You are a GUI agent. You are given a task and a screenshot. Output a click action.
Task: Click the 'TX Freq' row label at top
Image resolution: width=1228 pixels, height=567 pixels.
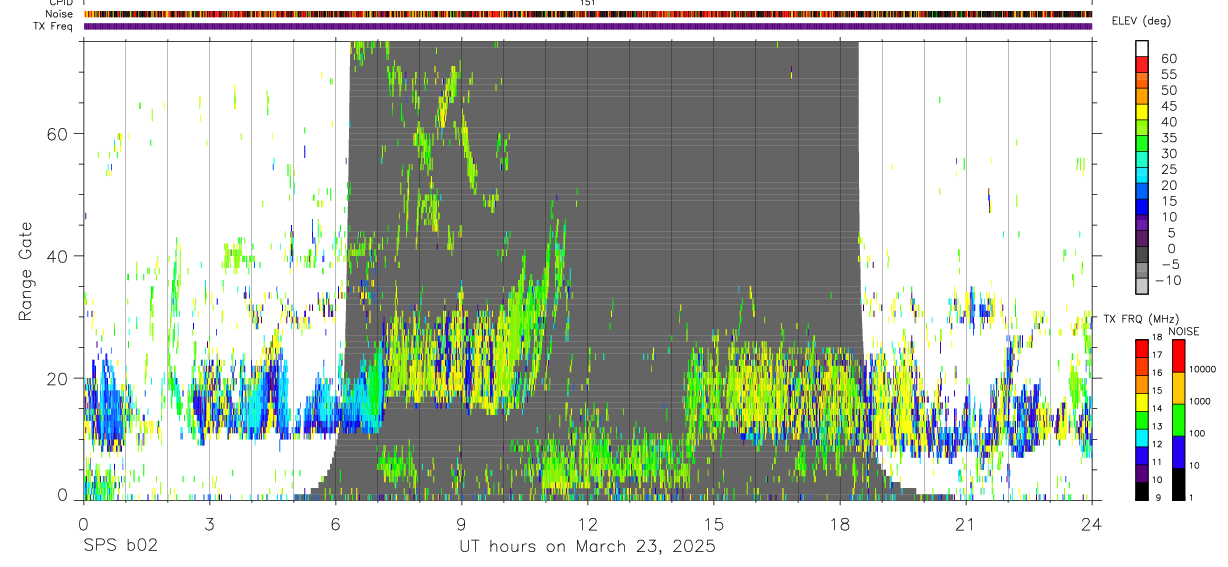(x=53, y=26)
